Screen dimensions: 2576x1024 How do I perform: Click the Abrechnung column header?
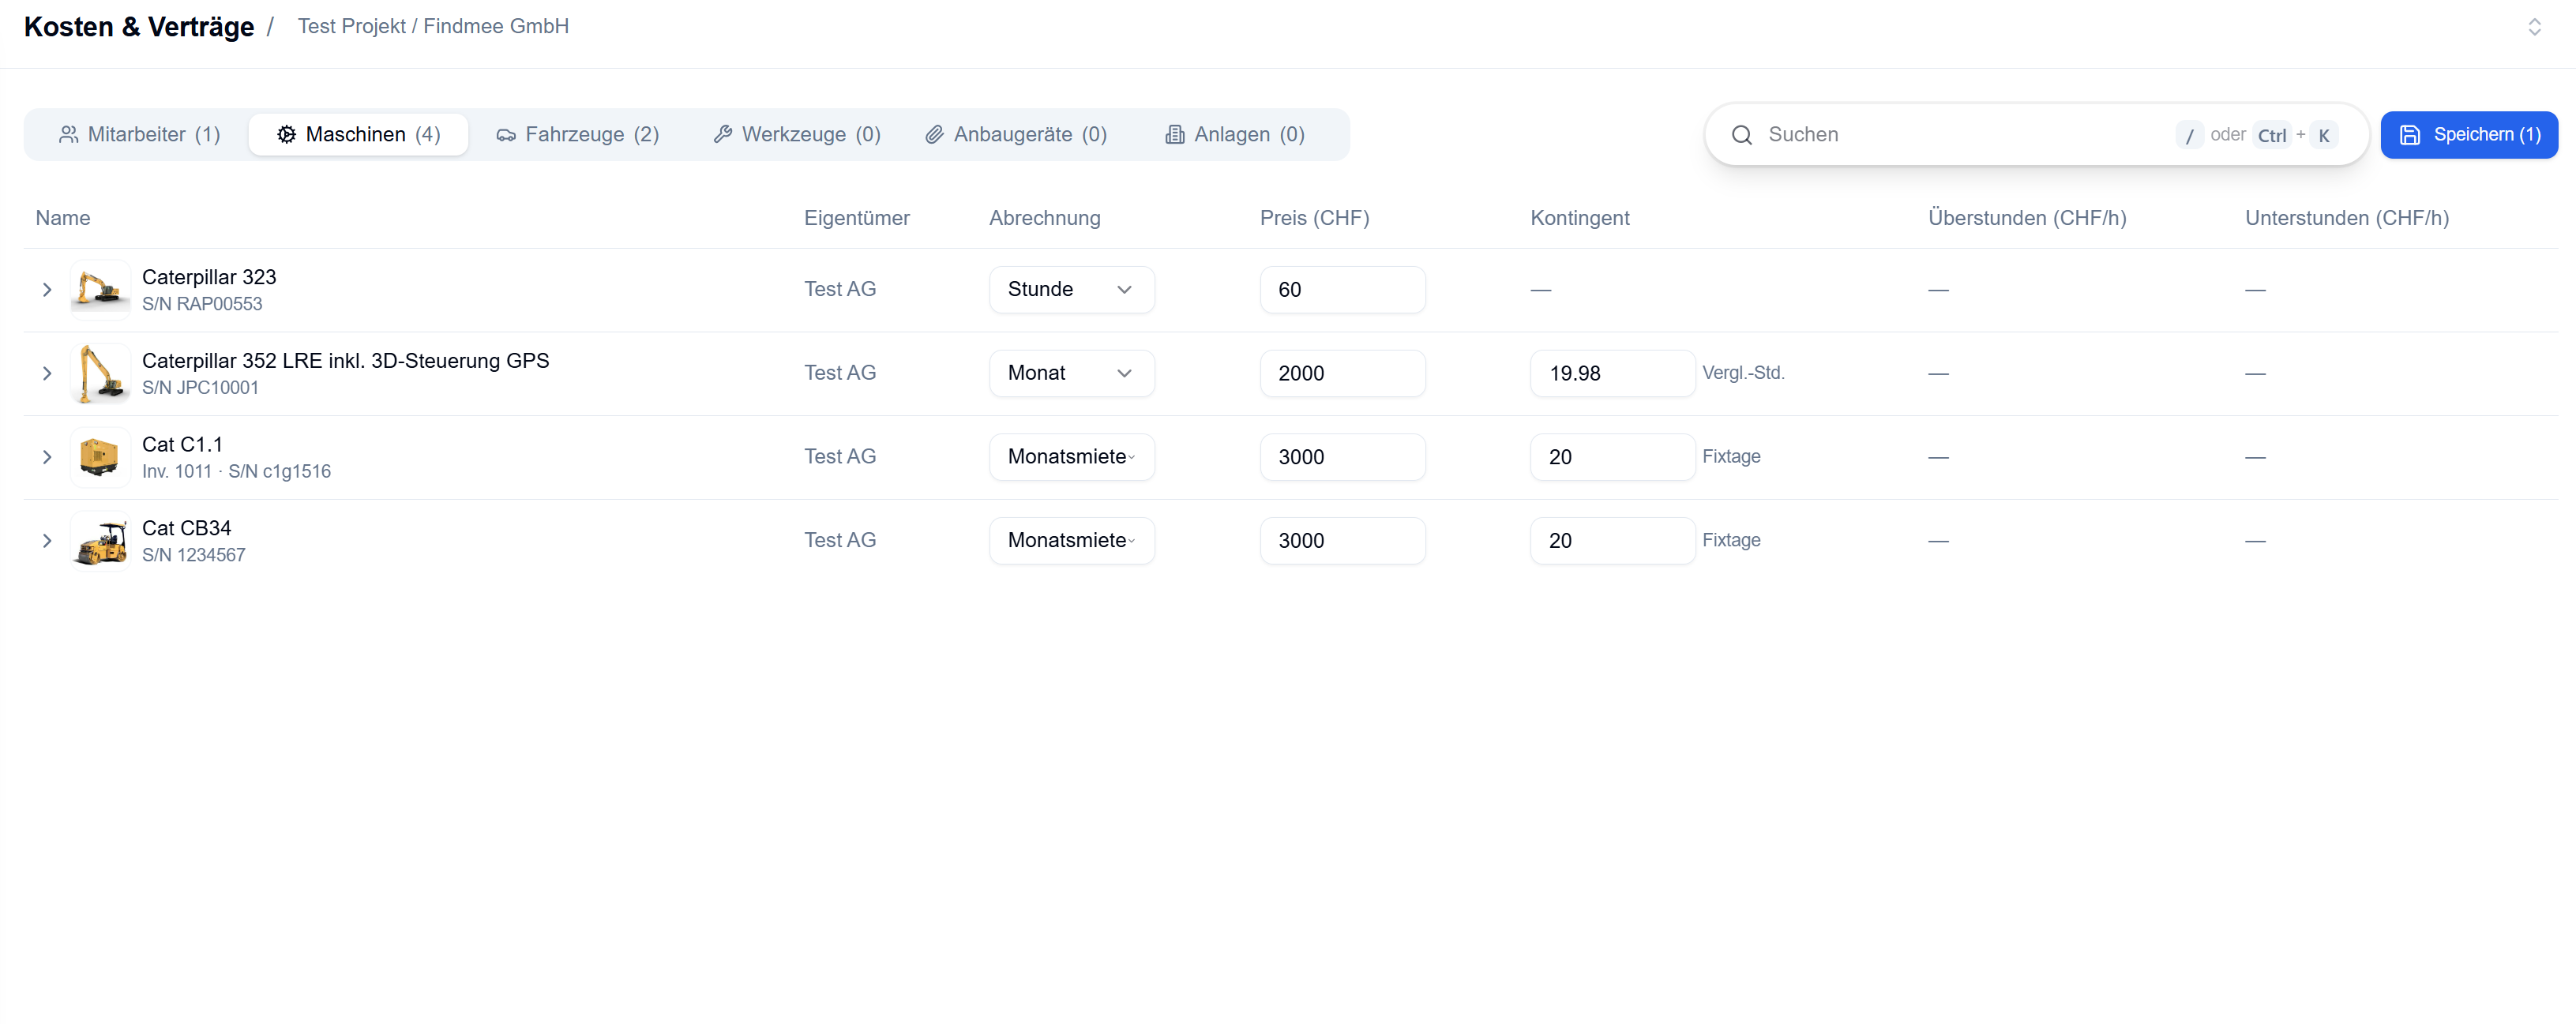(x=1045, y=218)
